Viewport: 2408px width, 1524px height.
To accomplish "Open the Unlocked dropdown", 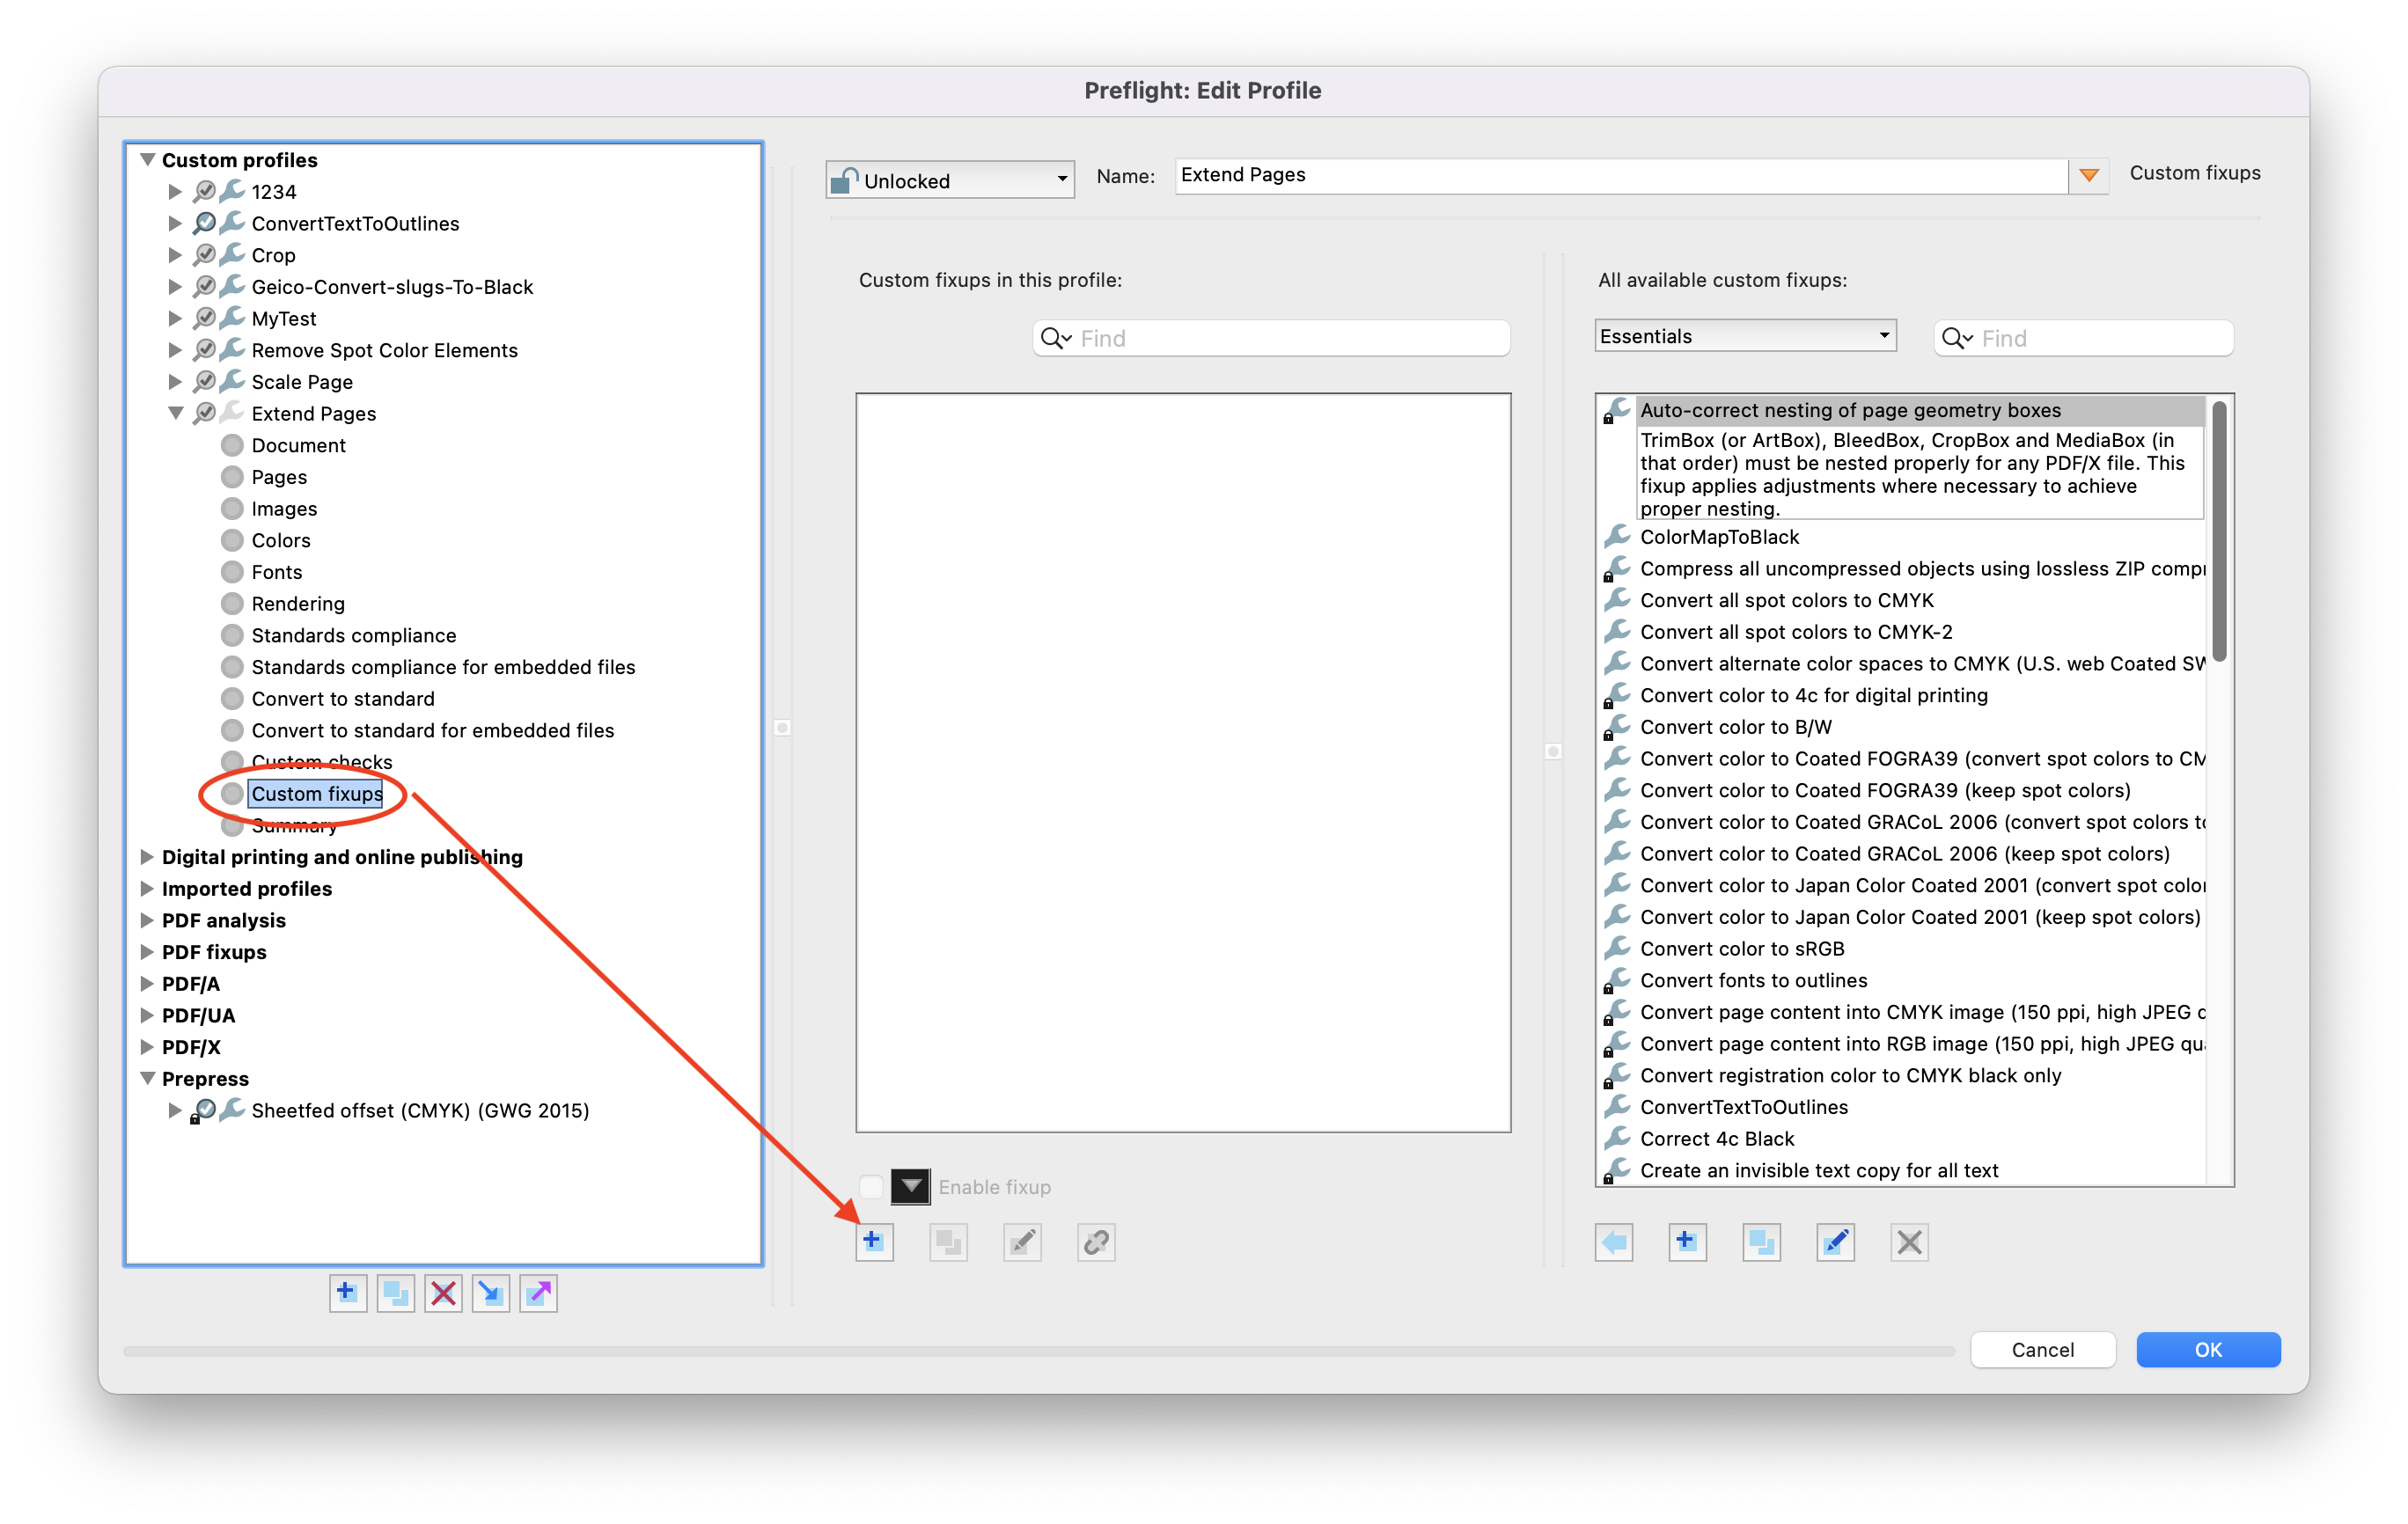I will tap(948, 180).
